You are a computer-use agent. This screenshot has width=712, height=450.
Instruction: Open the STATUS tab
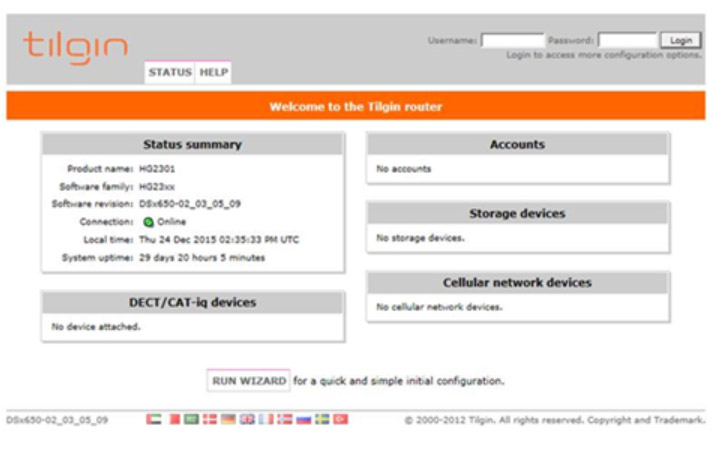[170, 72]
